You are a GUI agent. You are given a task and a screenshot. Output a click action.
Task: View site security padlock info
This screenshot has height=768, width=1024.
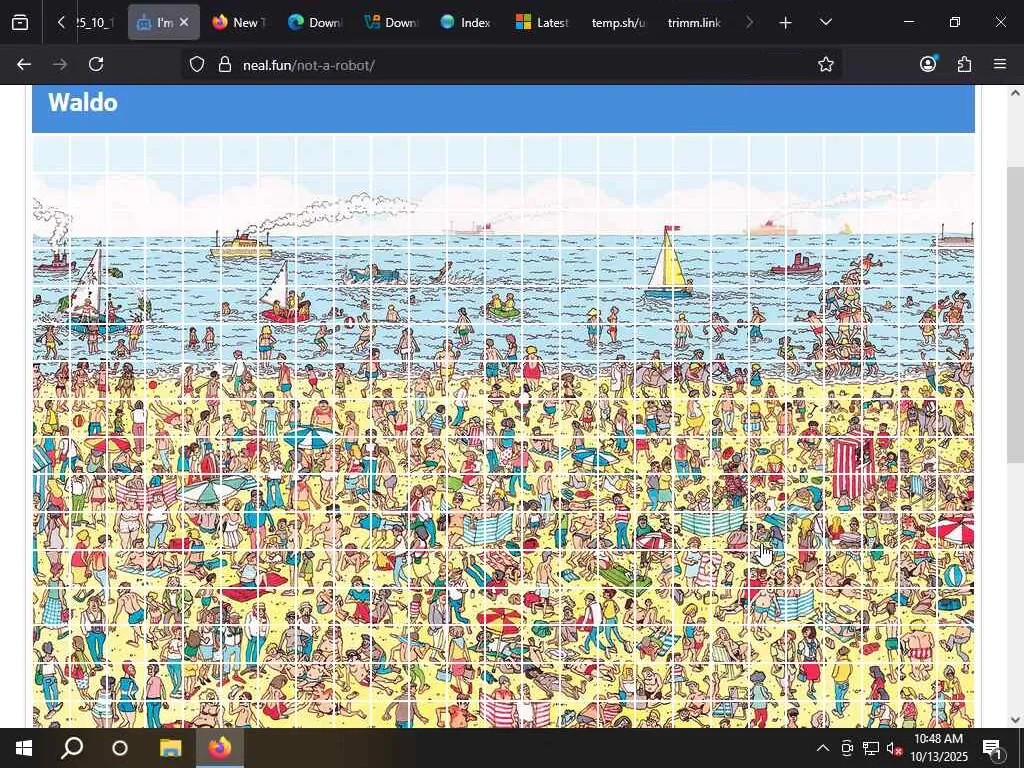(225, 64)
